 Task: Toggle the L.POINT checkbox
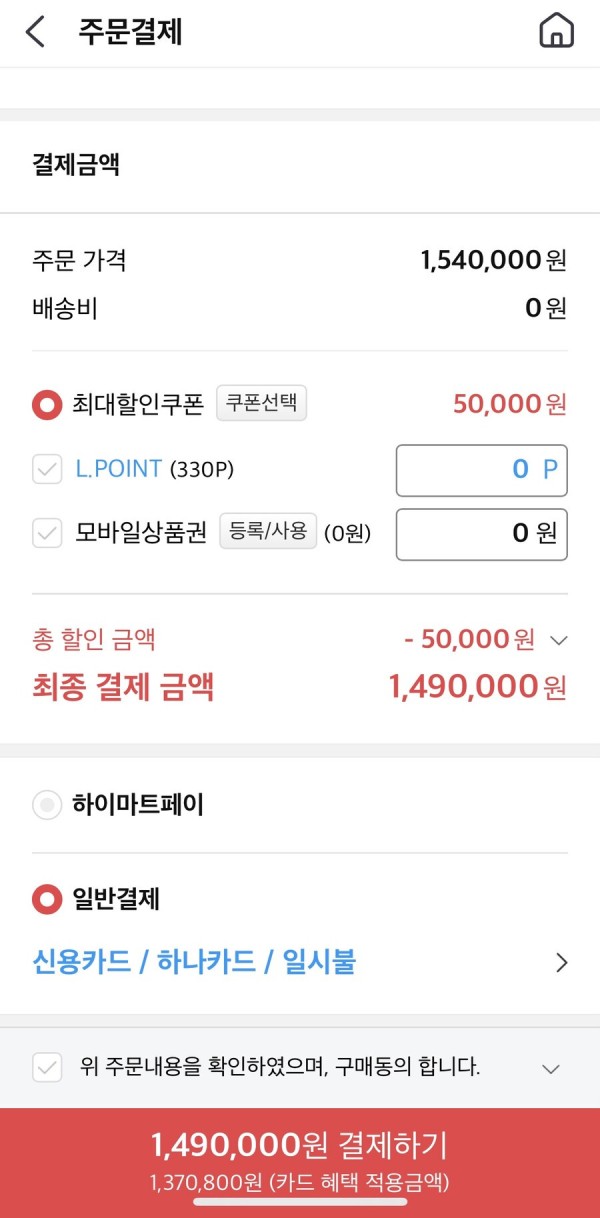click(x=47, y=469)
